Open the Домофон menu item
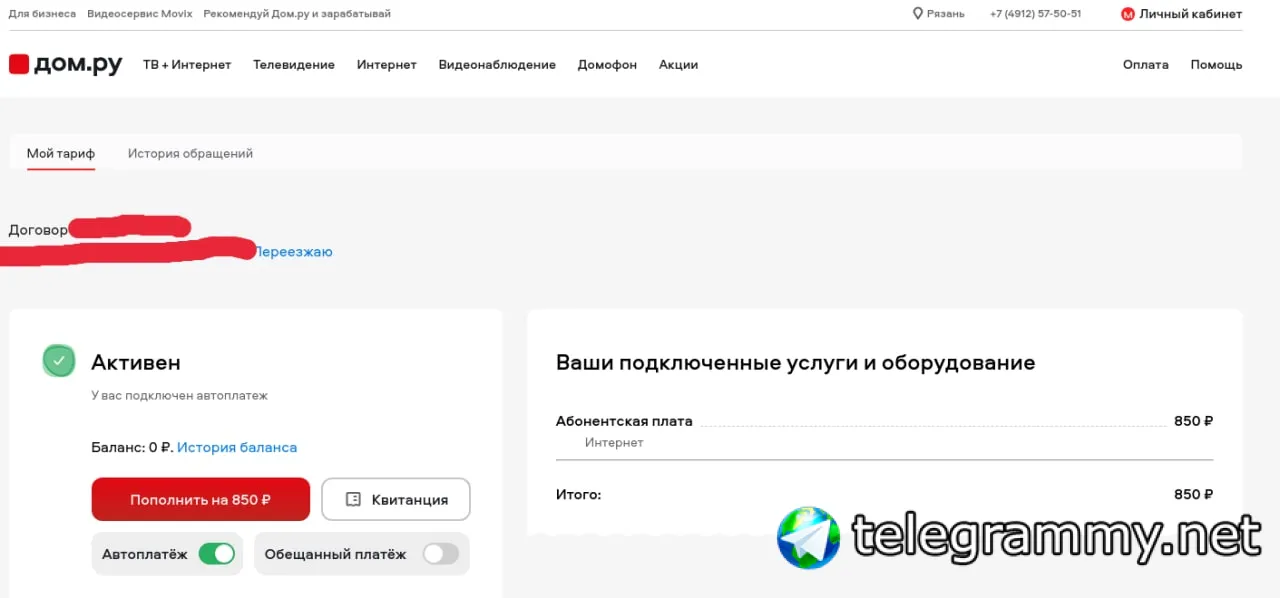The height and width of the screenshot is (598, 1280). pyautogui.click(x=607, y=64)
